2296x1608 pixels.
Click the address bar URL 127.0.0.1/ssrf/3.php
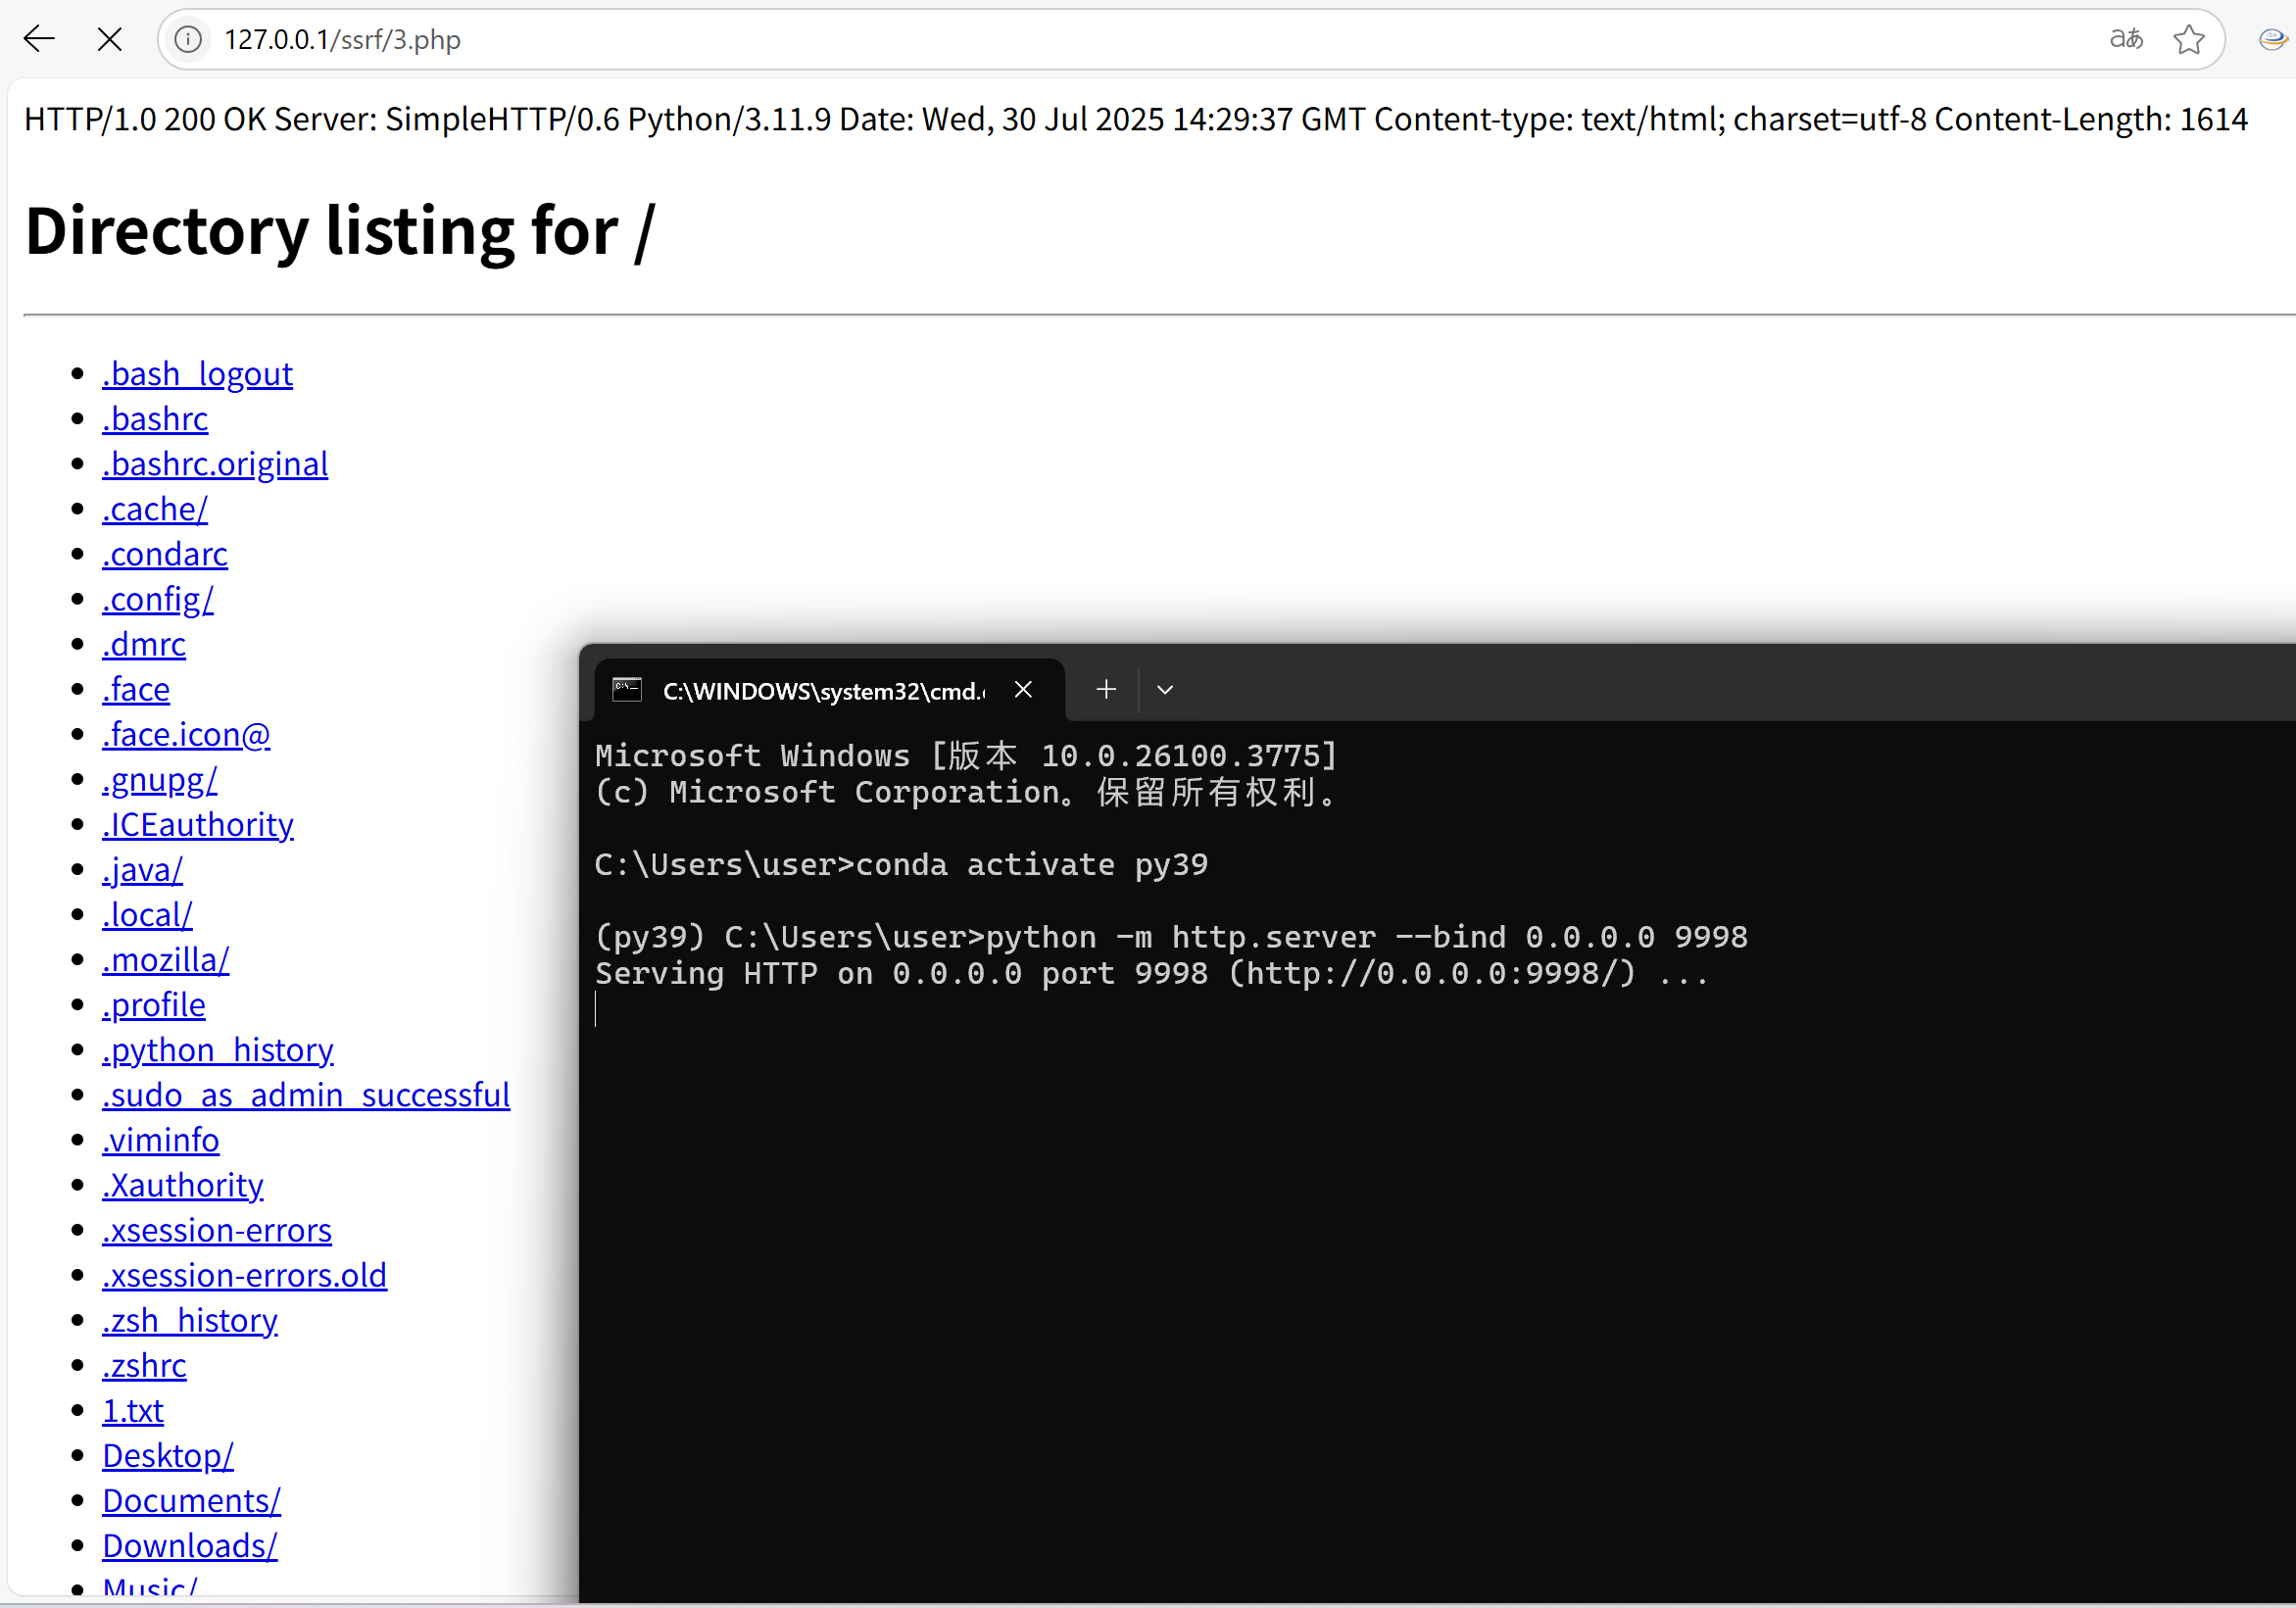(342, 39)
